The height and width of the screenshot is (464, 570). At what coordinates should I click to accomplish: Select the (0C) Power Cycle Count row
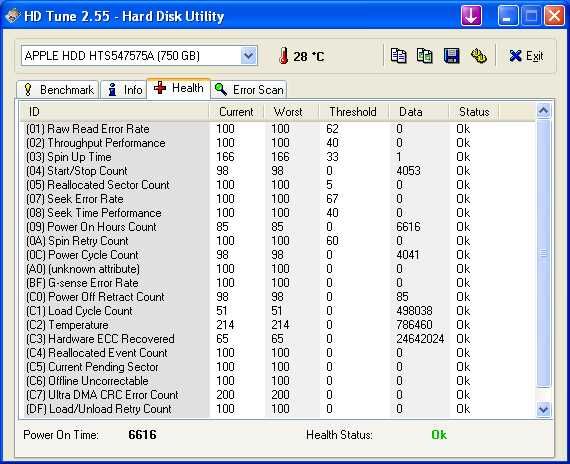[x=278, y=255]
